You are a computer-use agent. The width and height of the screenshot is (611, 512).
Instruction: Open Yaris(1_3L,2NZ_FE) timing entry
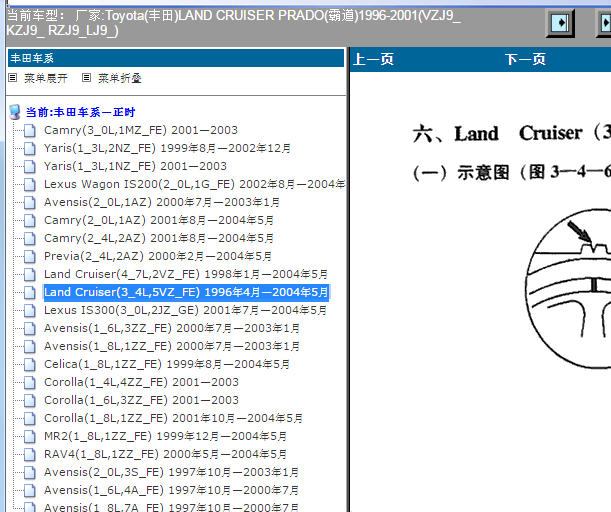[167, 148]
